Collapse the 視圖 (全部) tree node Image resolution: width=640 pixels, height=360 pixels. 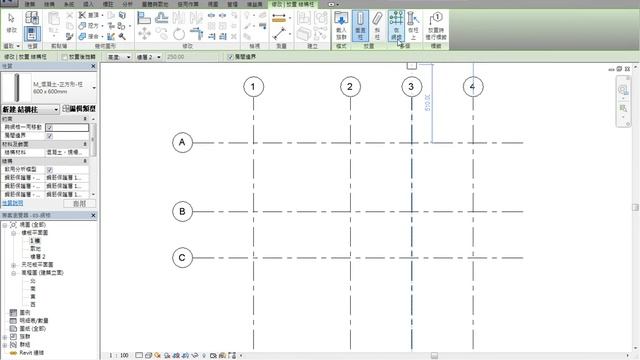[x=5, y=225]
